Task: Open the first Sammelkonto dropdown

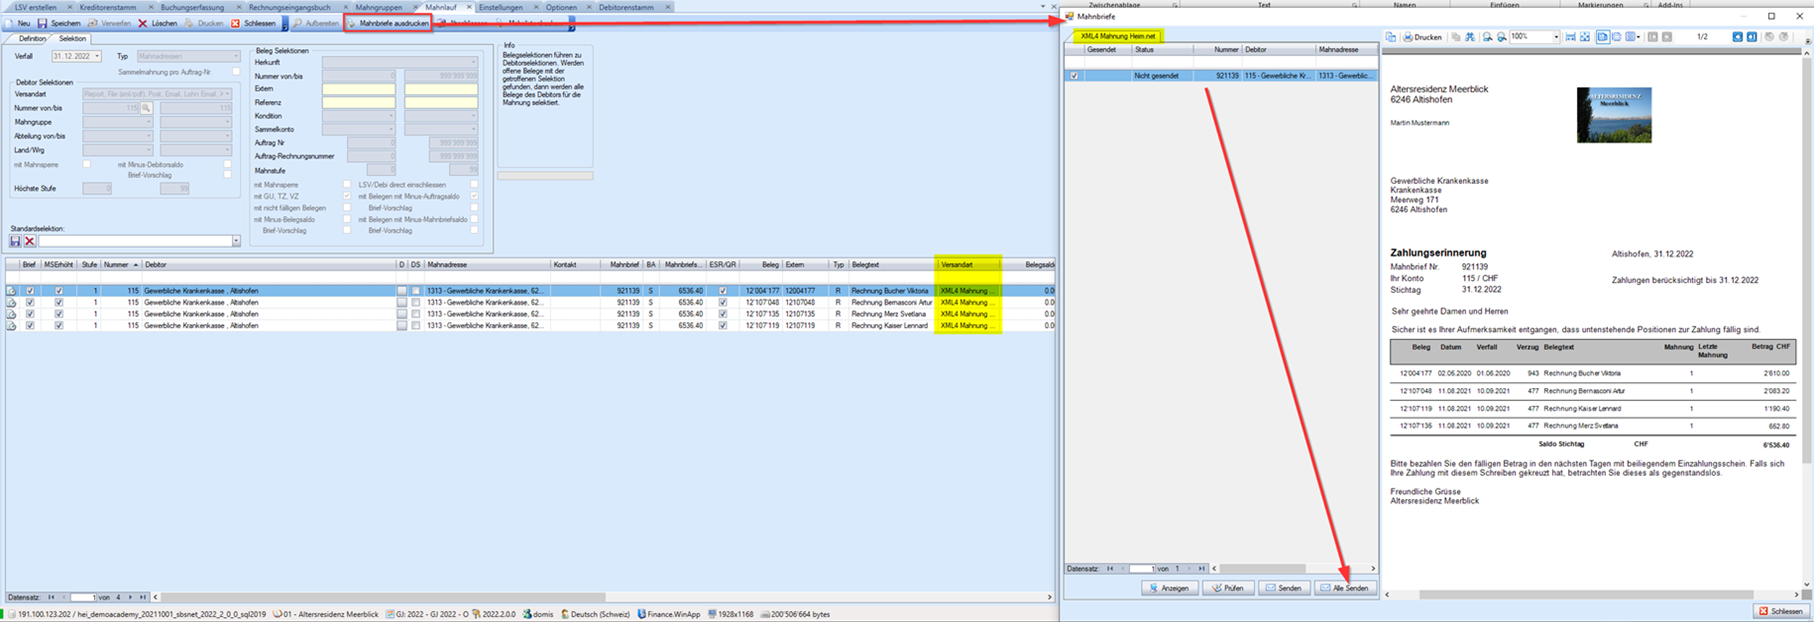Action: pyautogui.click(x=391, y=129)
